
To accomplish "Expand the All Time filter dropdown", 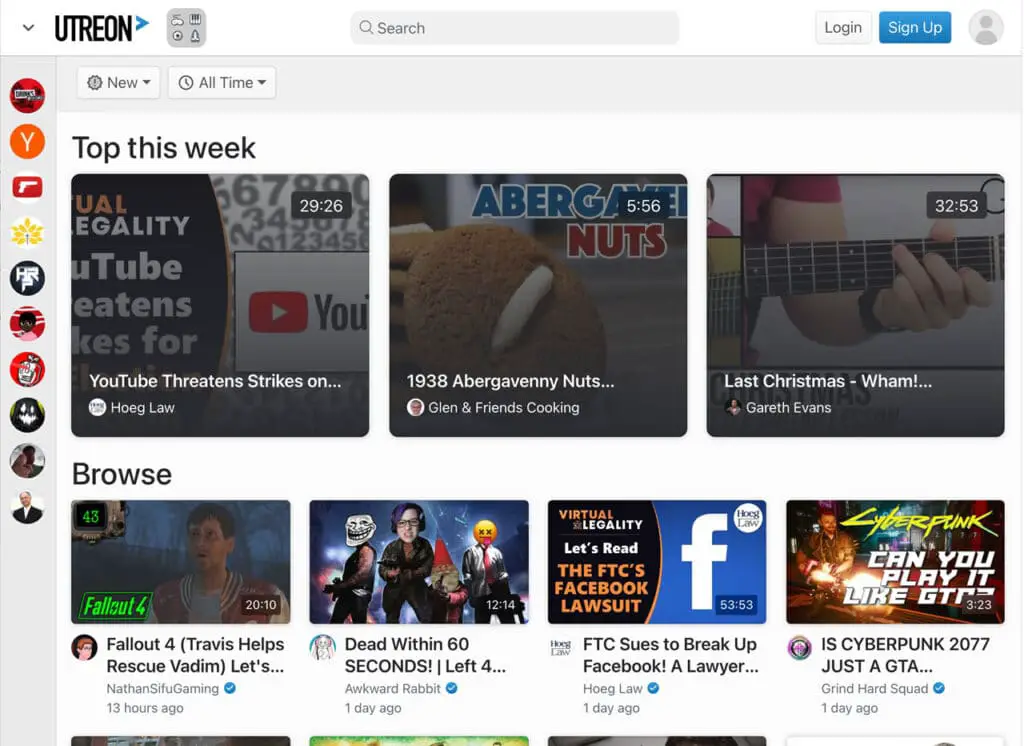I will [221, 82].
